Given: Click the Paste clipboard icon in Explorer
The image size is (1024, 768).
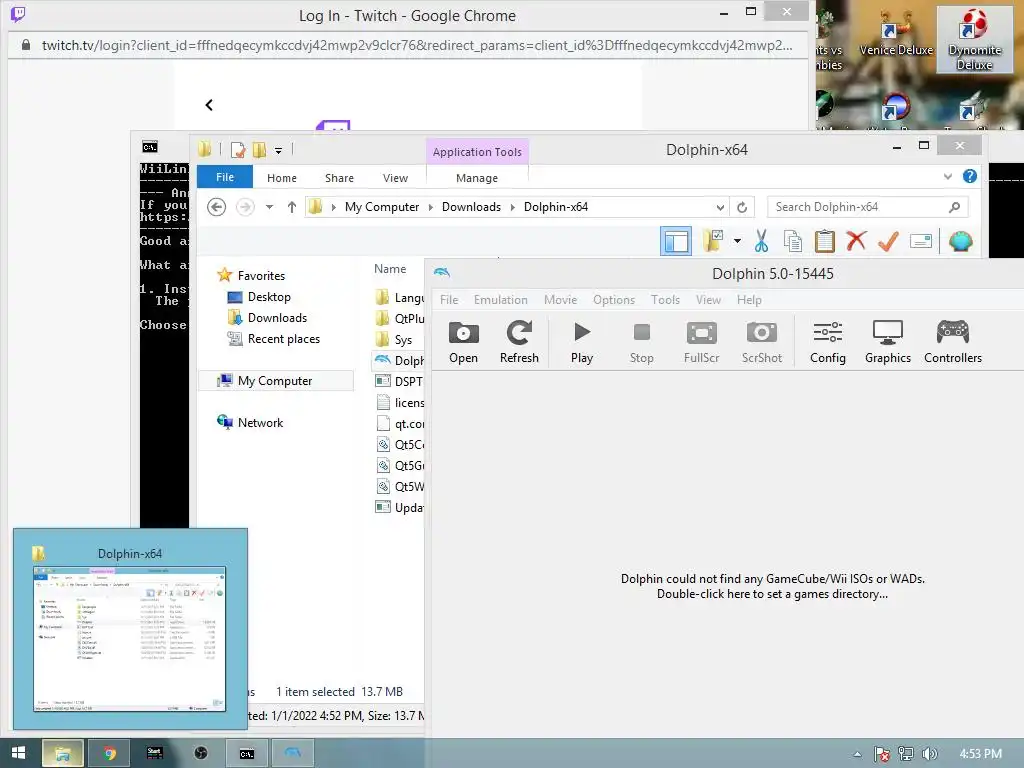Looking at the screenshot, I should click(x=824, y=241).
